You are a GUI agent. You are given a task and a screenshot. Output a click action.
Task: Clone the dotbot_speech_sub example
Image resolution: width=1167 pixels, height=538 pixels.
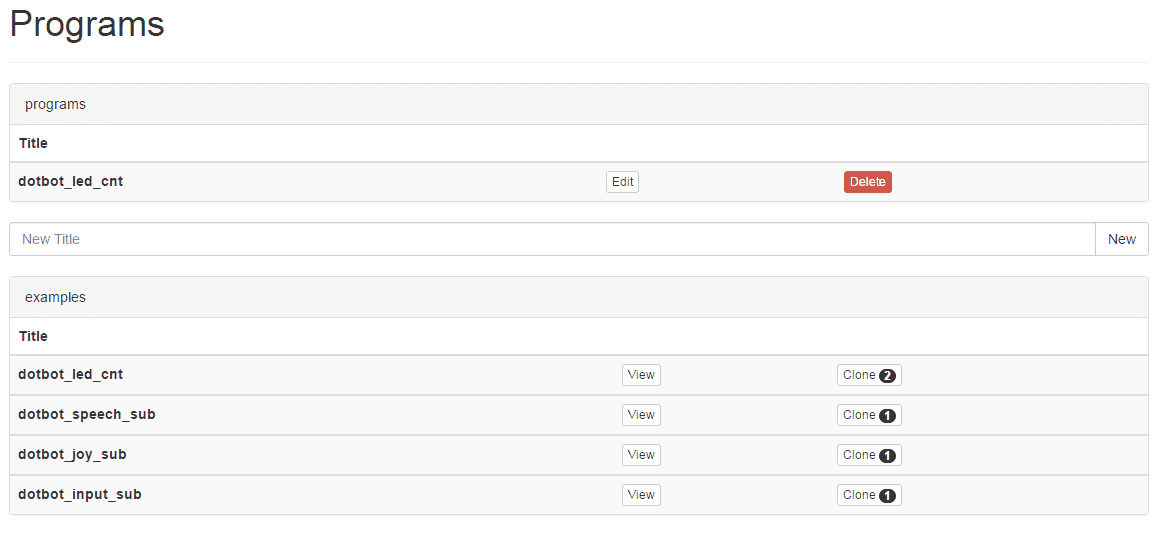868,415
